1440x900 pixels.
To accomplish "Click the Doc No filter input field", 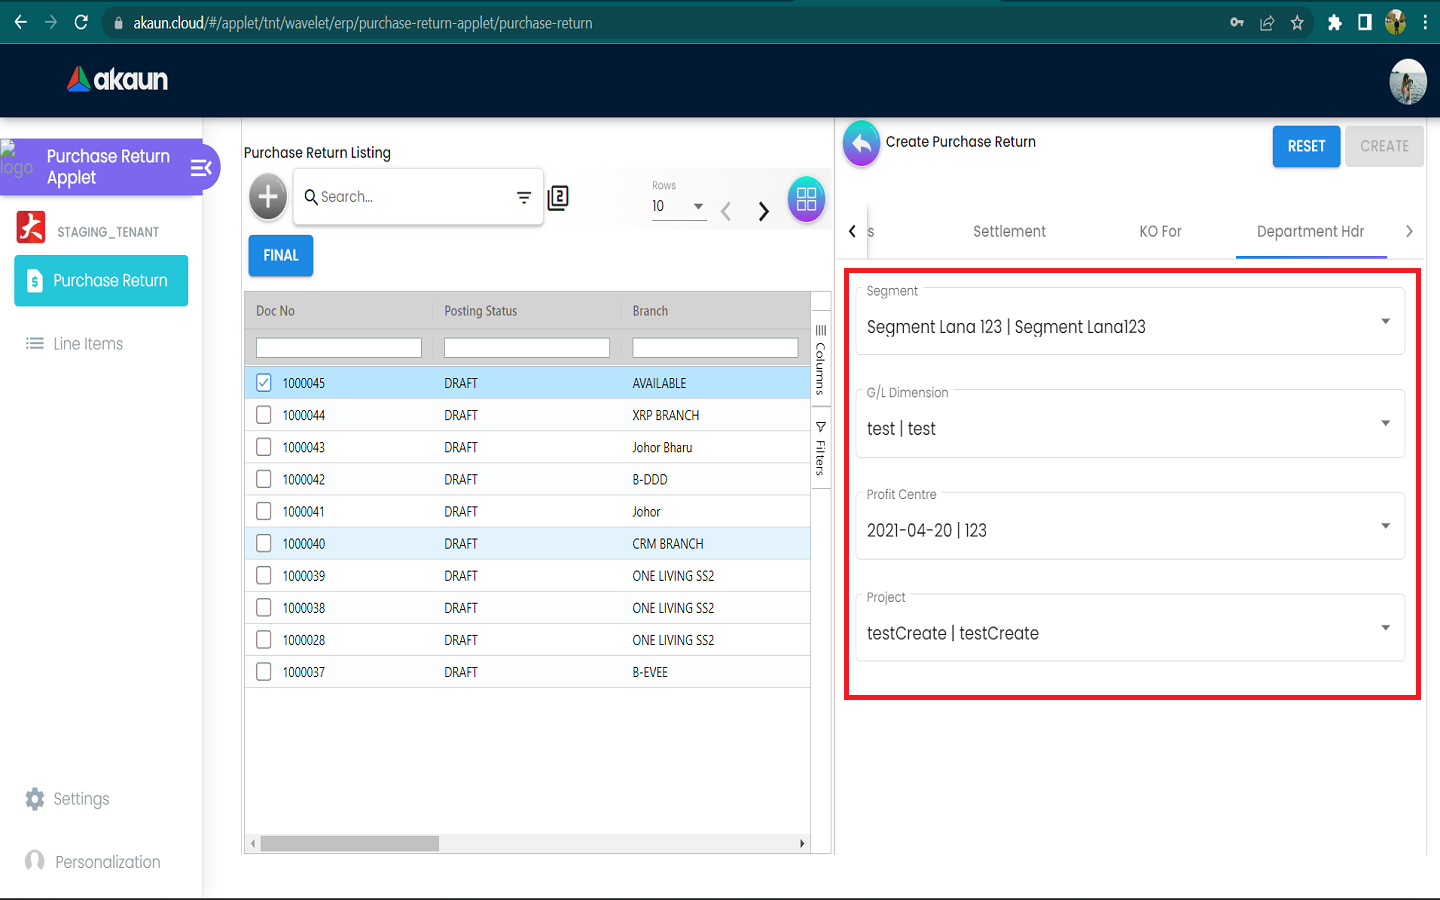I will [339, 348].
